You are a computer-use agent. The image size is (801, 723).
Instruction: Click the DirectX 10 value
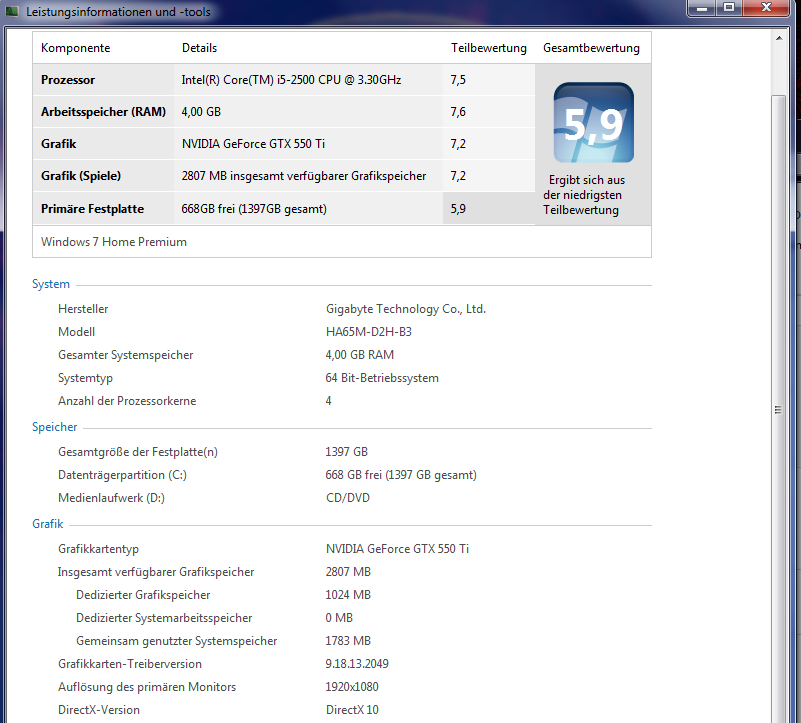click(x=352, y=710)
